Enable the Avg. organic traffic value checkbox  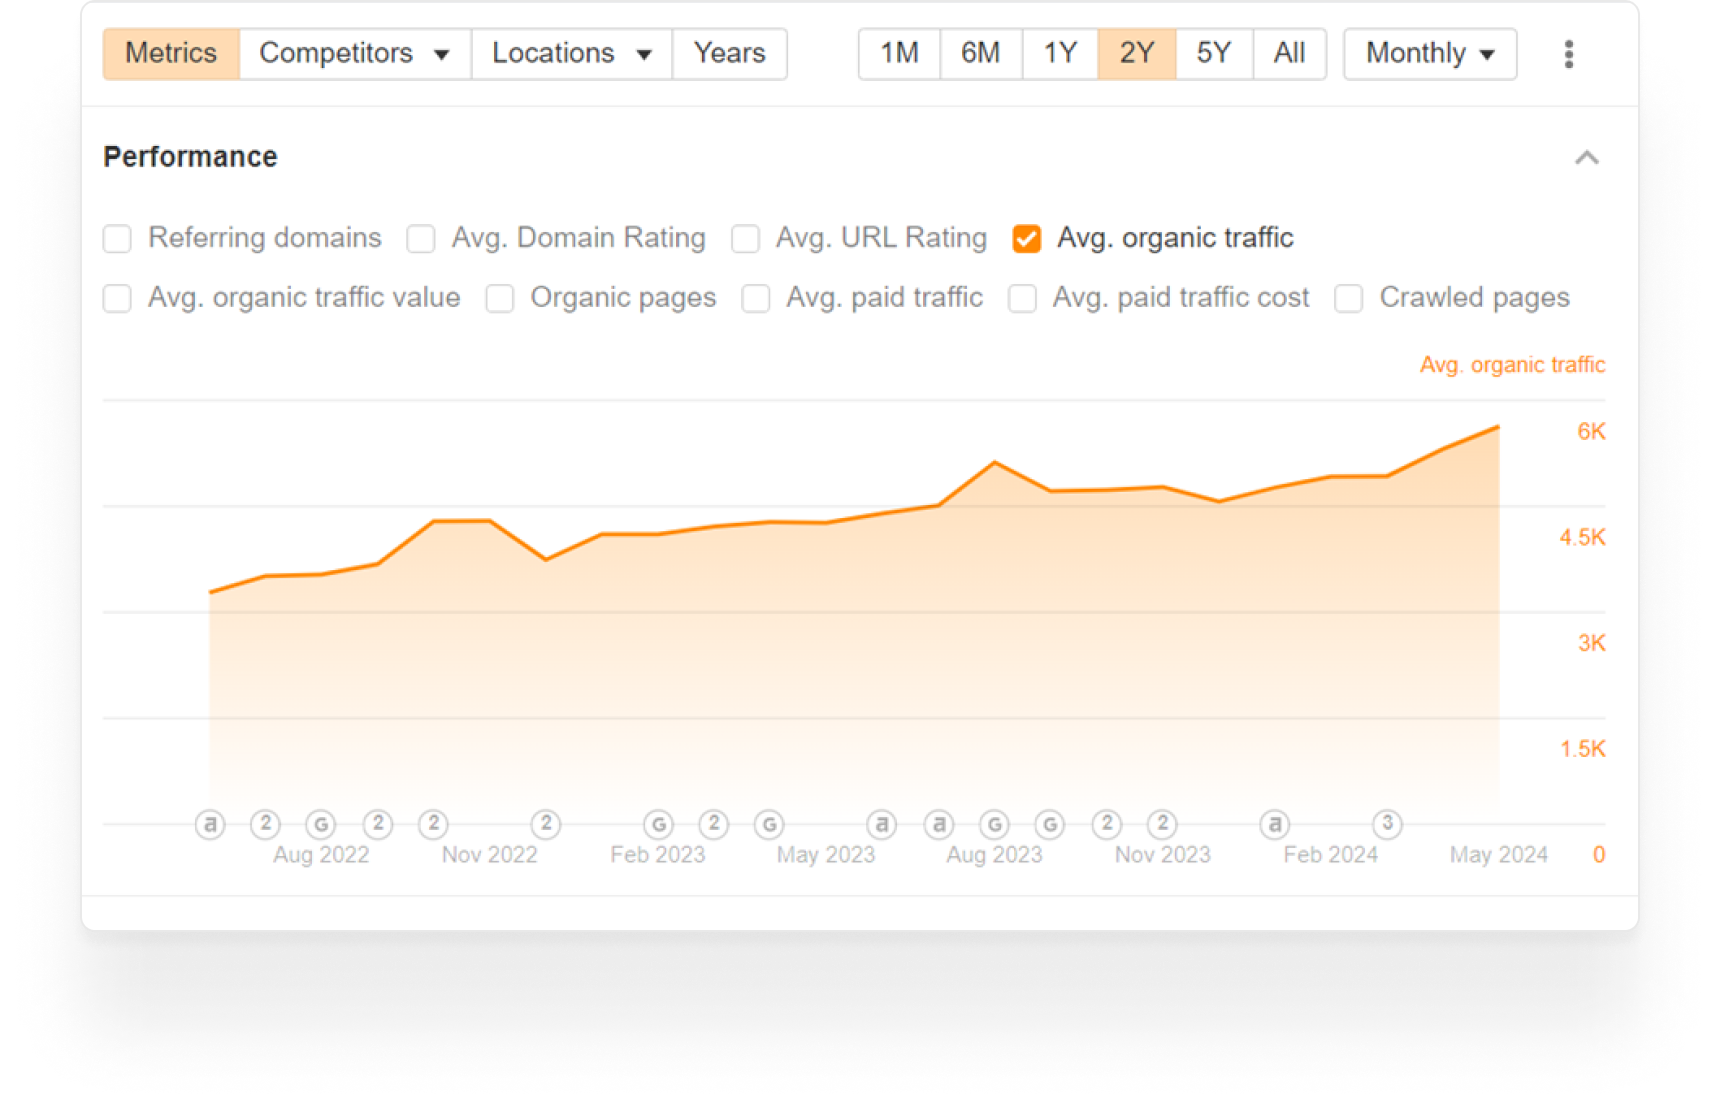point(118,299)
